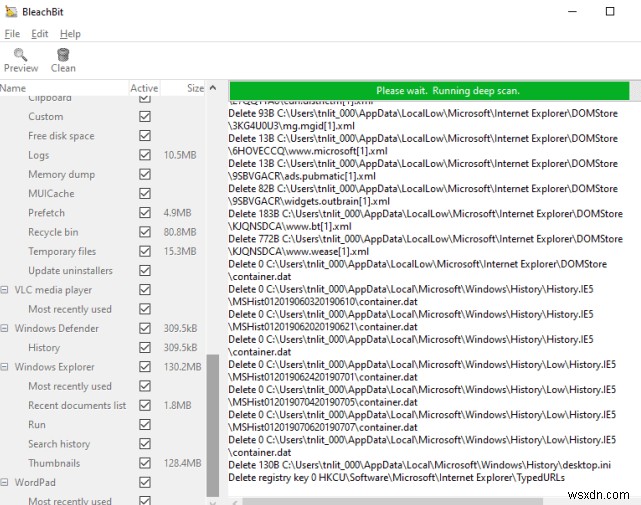The height and width of the screenshot is (505, 641).
Task: Uncheck the Custom checkbox
Action: click(145, 117)
